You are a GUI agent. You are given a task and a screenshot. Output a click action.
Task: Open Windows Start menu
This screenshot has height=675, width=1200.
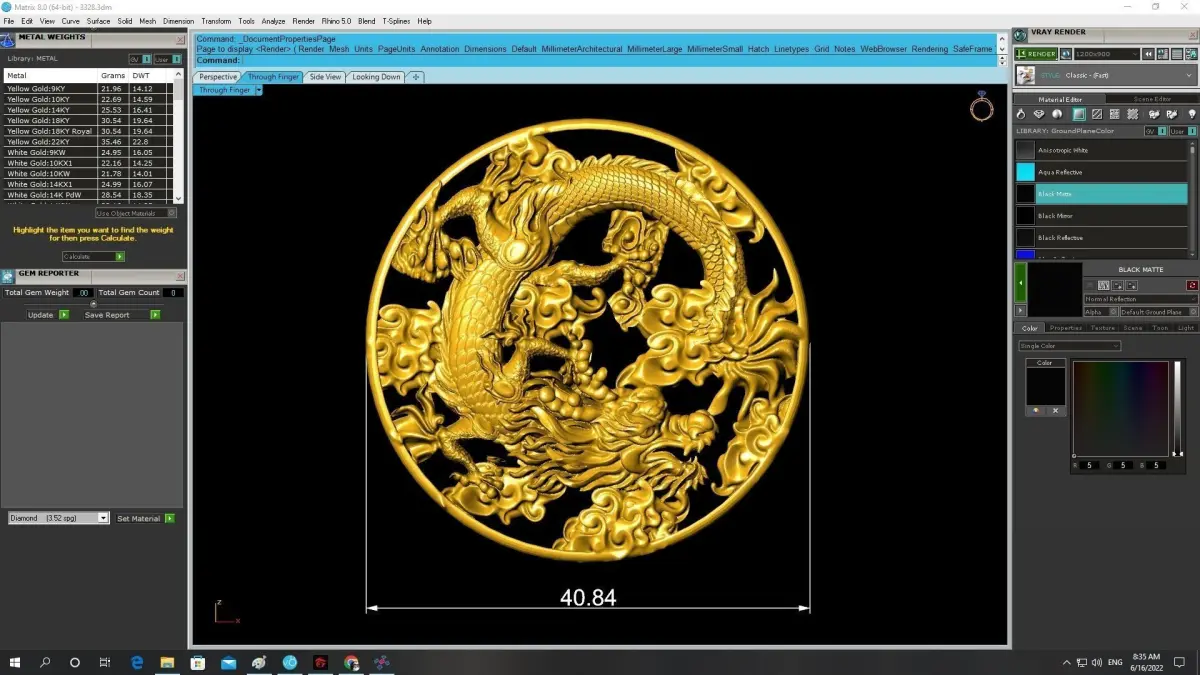15,662
